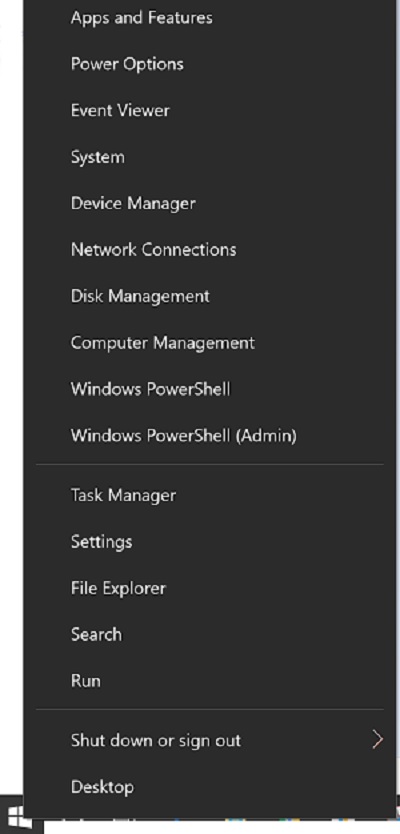Click the taskbar strip beside Start button

tap(221, 826)
